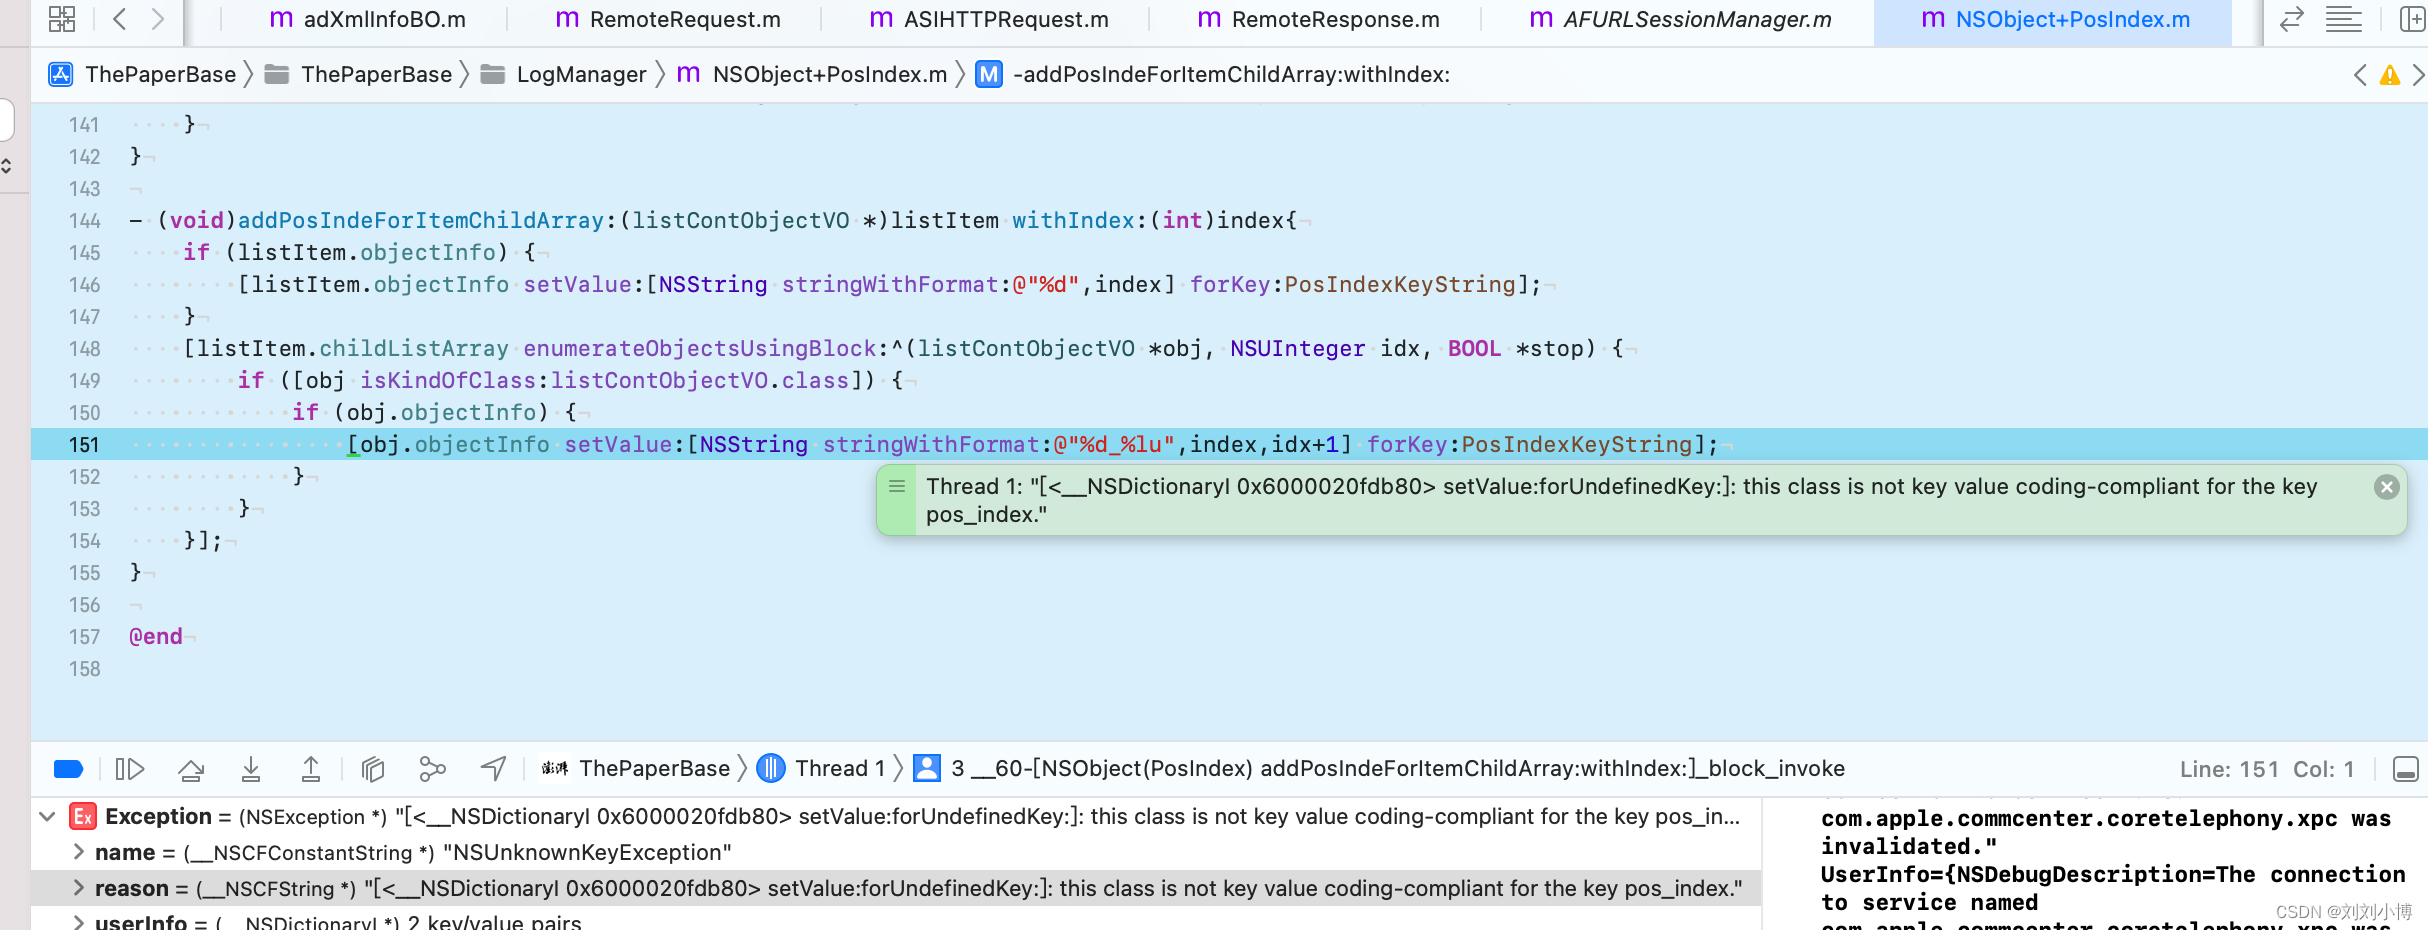Open the related items grid menu
Image resolution: width=2428 pixels, height=930 pixels.
[x=62, y=19]
